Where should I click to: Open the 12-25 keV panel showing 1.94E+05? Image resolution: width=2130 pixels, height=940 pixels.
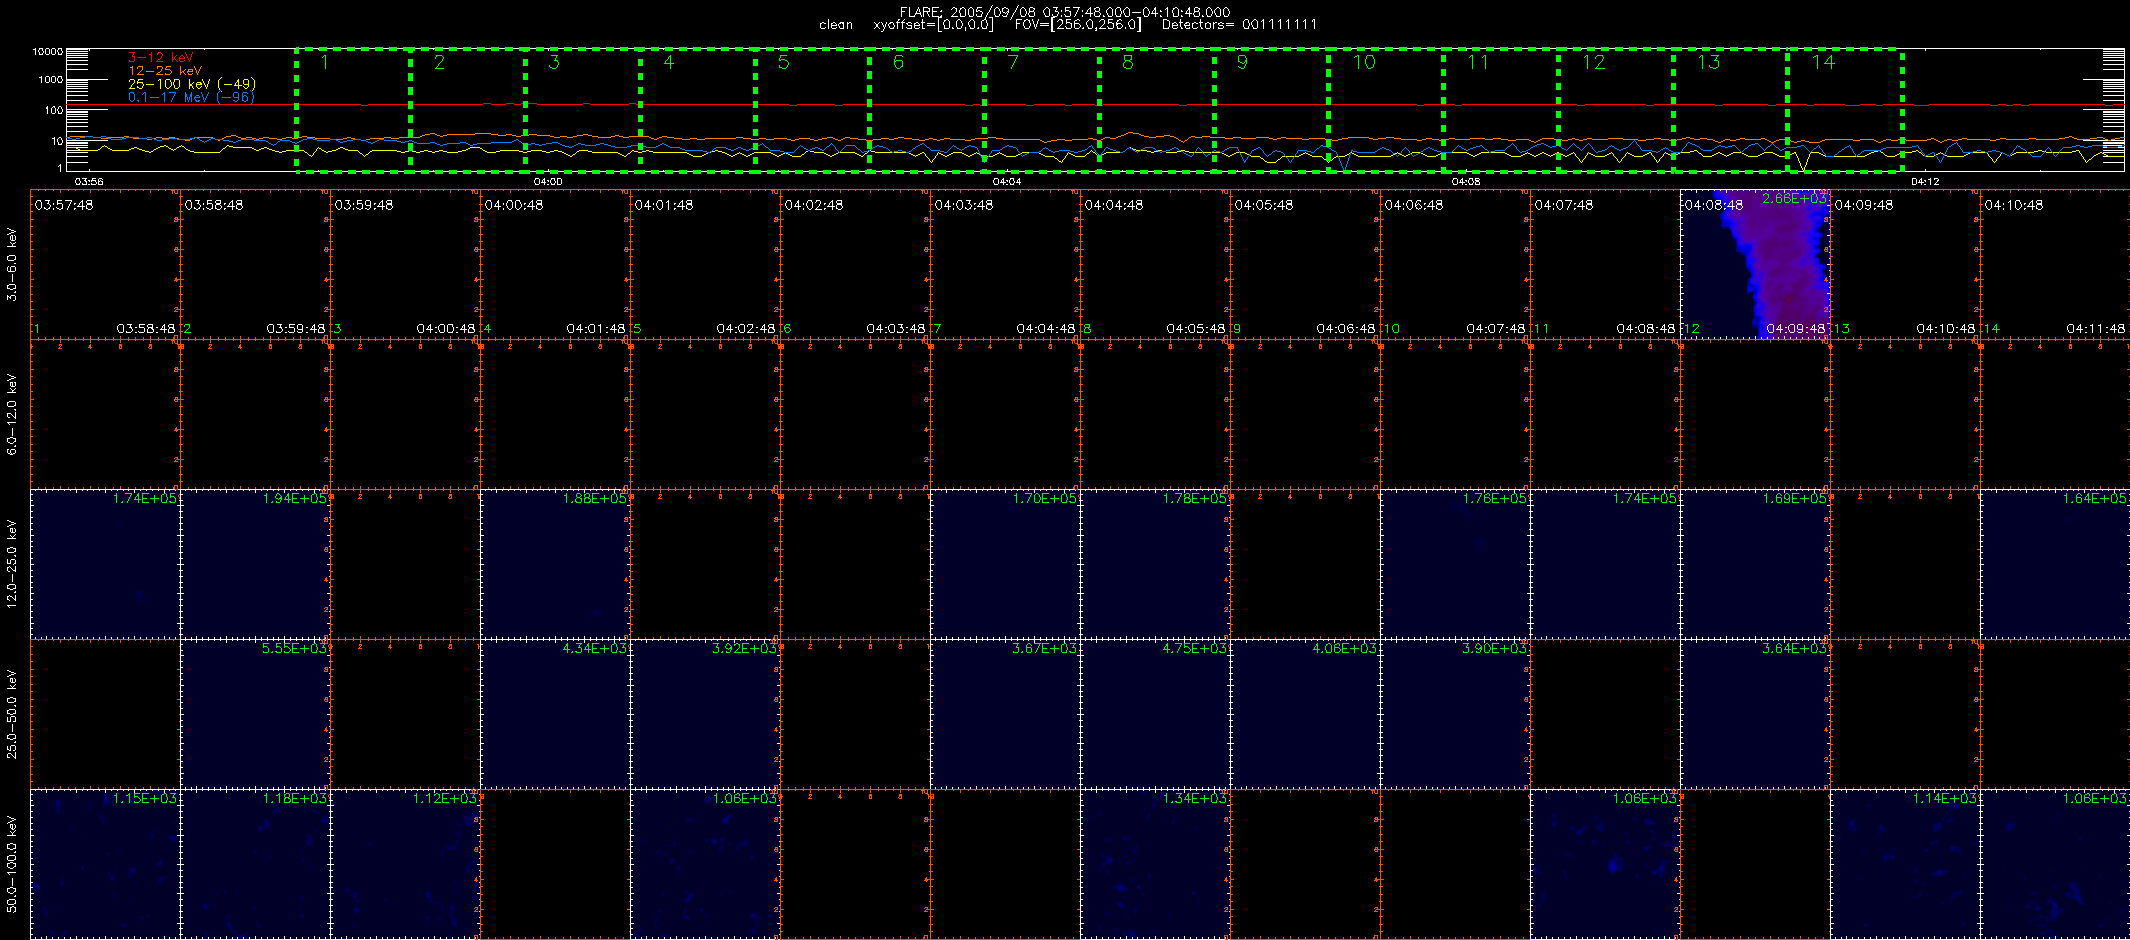255,564
